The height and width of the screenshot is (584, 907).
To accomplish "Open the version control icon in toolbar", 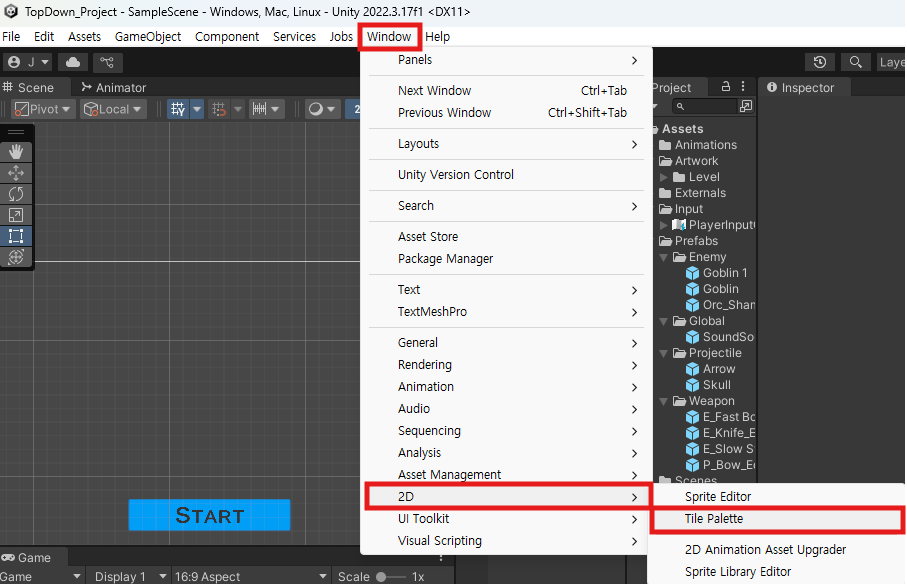I will click(x=107, y=62).
